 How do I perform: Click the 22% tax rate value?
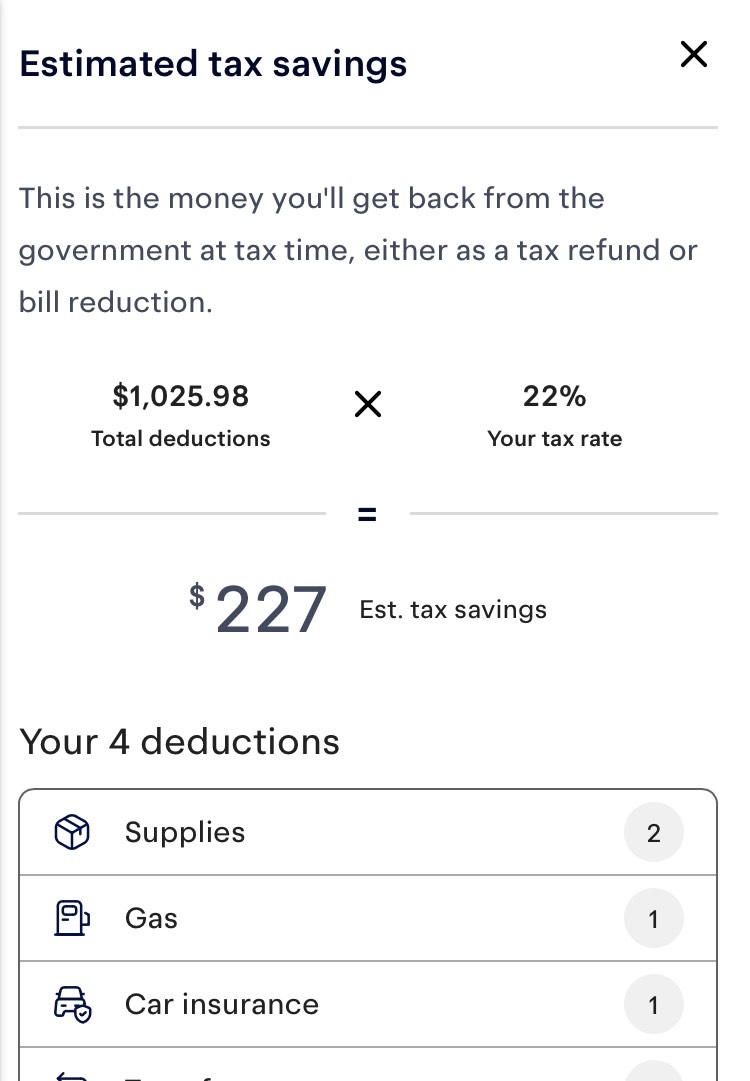point(554,396)
